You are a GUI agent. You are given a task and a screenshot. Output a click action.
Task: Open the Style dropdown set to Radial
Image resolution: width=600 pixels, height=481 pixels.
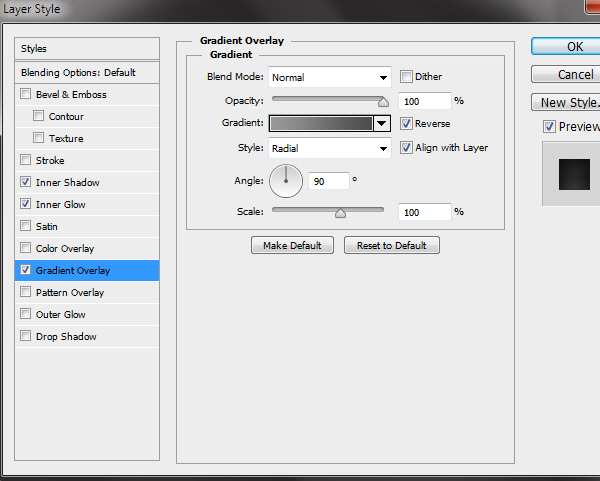329,148
